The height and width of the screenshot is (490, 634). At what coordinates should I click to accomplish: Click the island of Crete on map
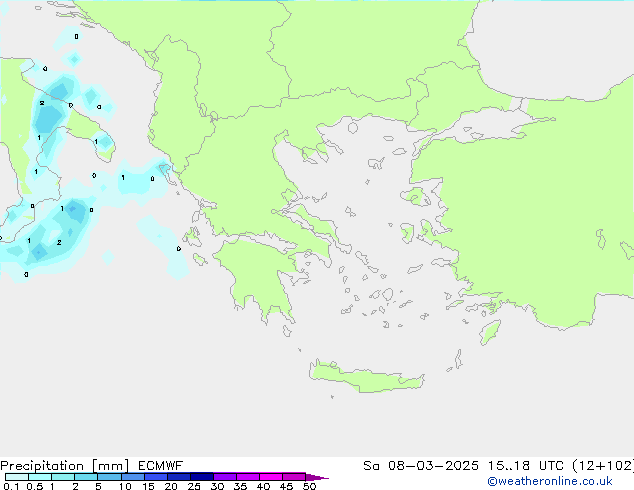tap(367, 376)
